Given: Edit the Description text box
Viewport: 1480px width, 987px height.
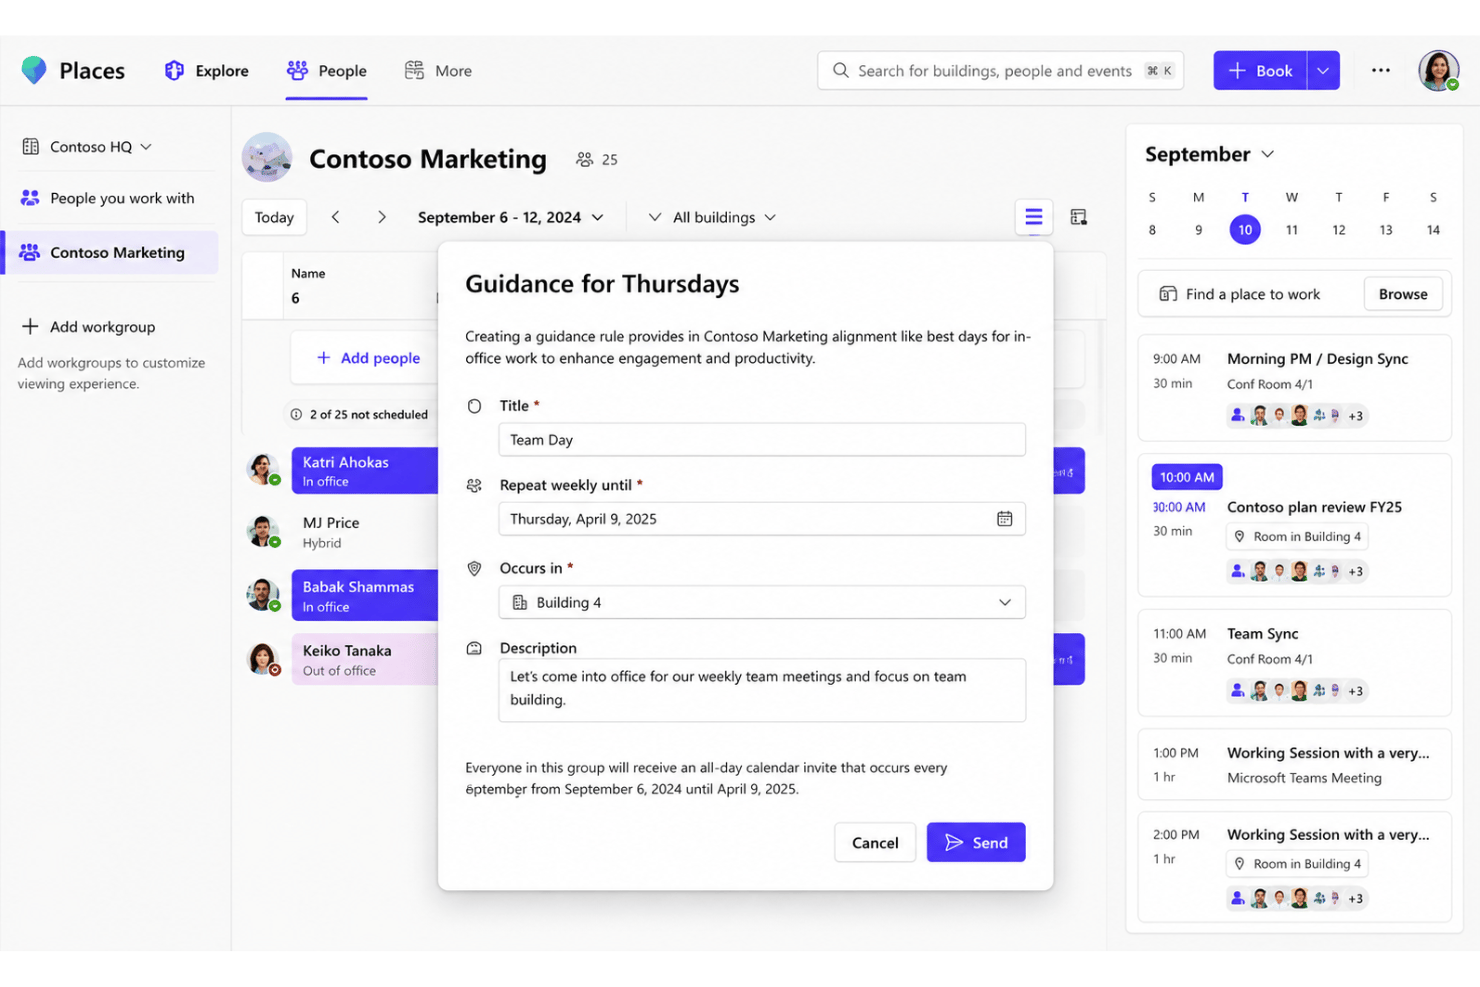Looking at the screenshot, I should coord(762,690).
